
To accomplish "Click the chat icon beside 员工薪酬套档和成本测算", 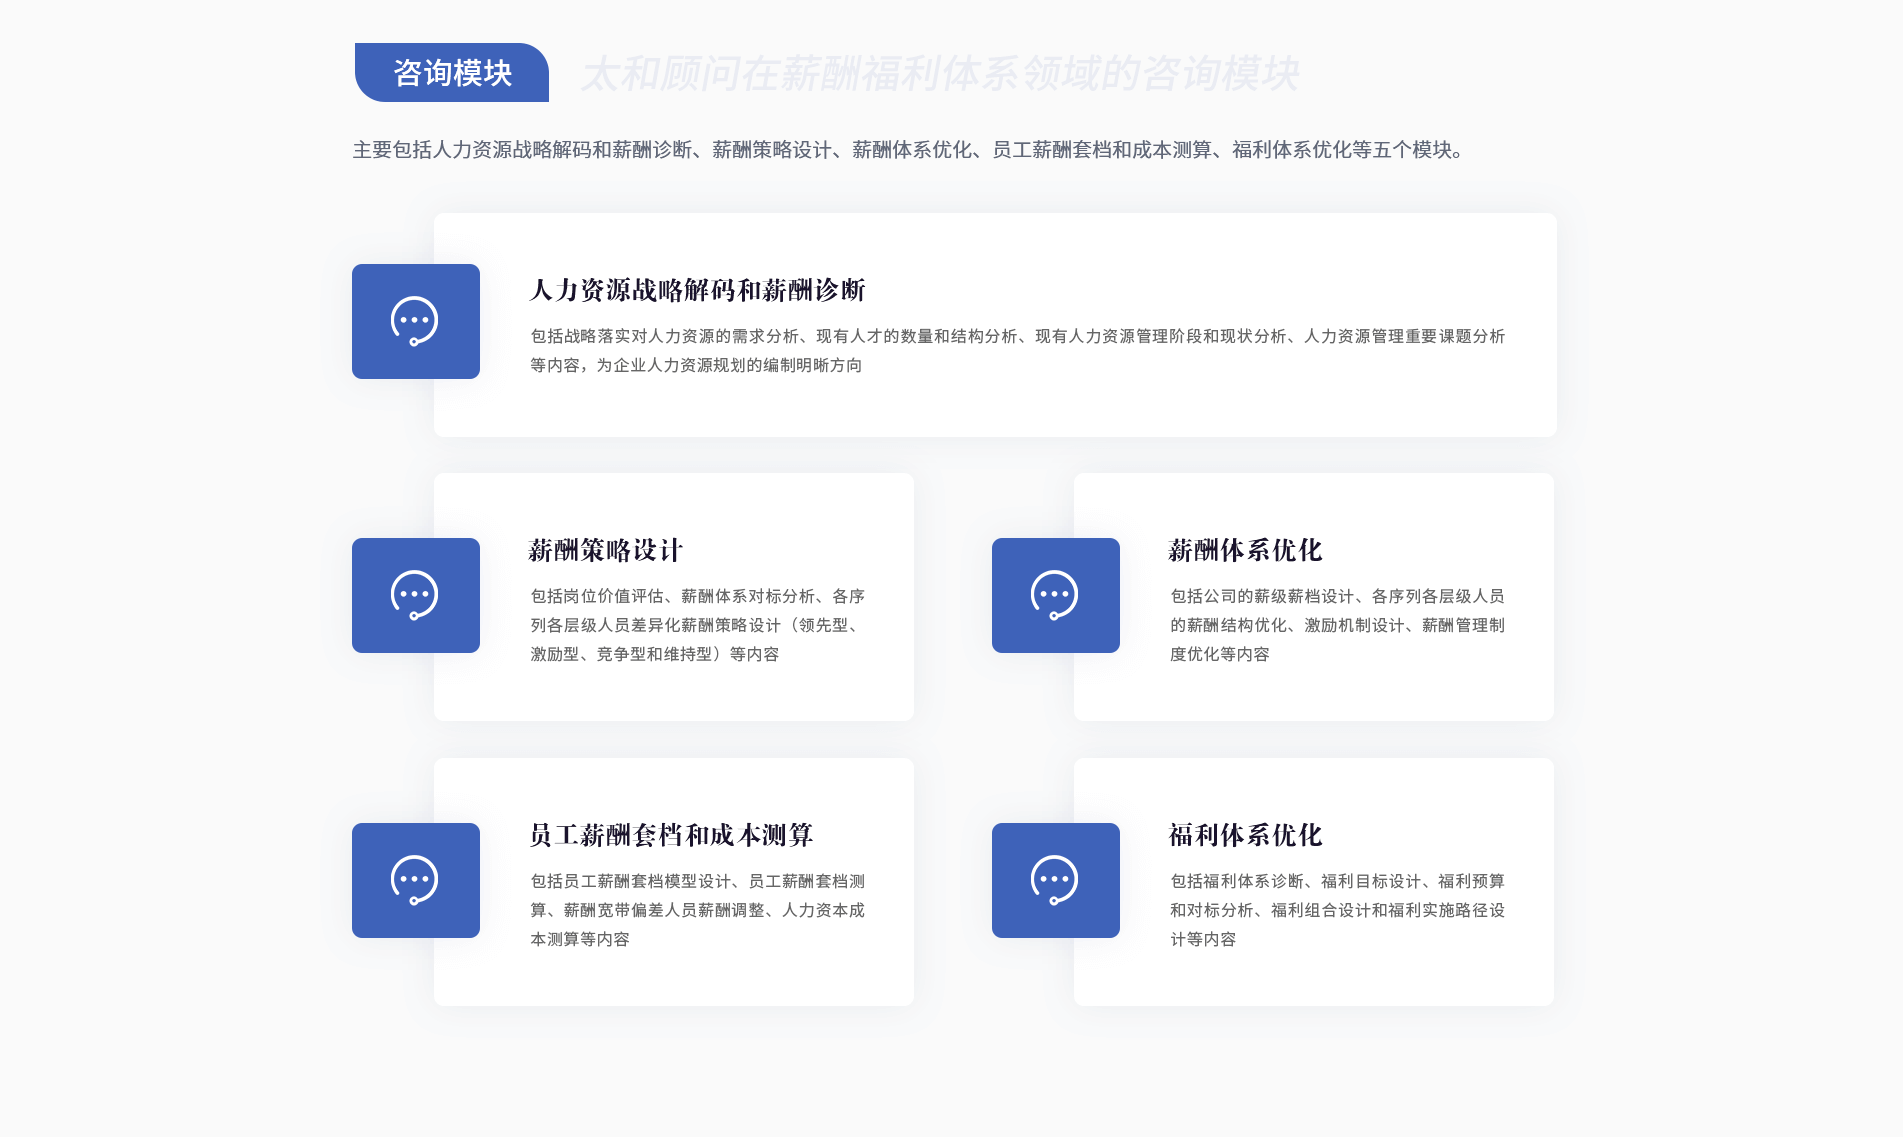I will click(416, 880).
